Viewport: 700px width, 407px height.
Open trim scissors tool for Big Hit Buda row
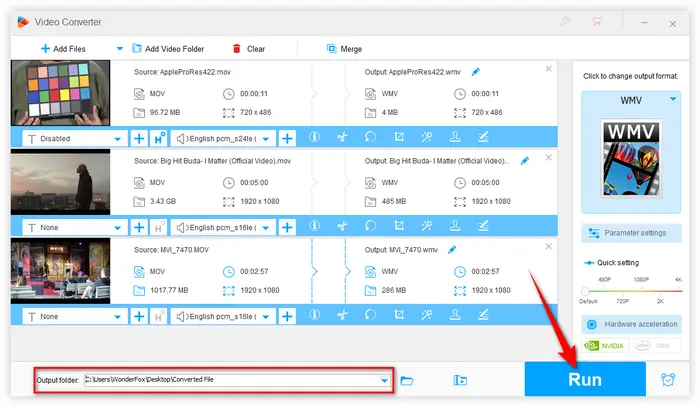(x=342, y=226)
